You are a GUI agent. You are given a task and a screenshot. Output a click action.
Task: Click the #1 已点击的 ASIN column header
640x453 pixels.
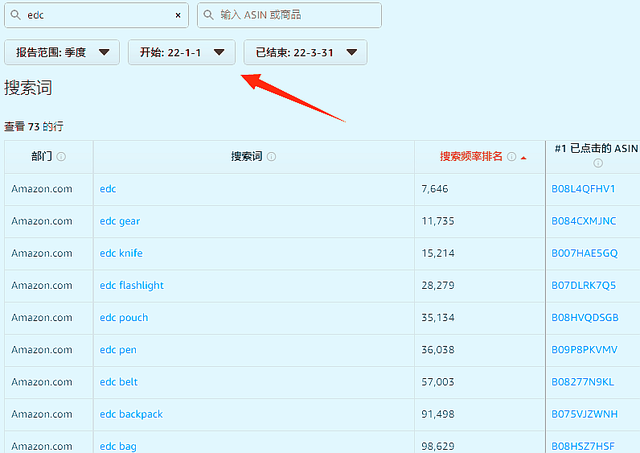596,149
